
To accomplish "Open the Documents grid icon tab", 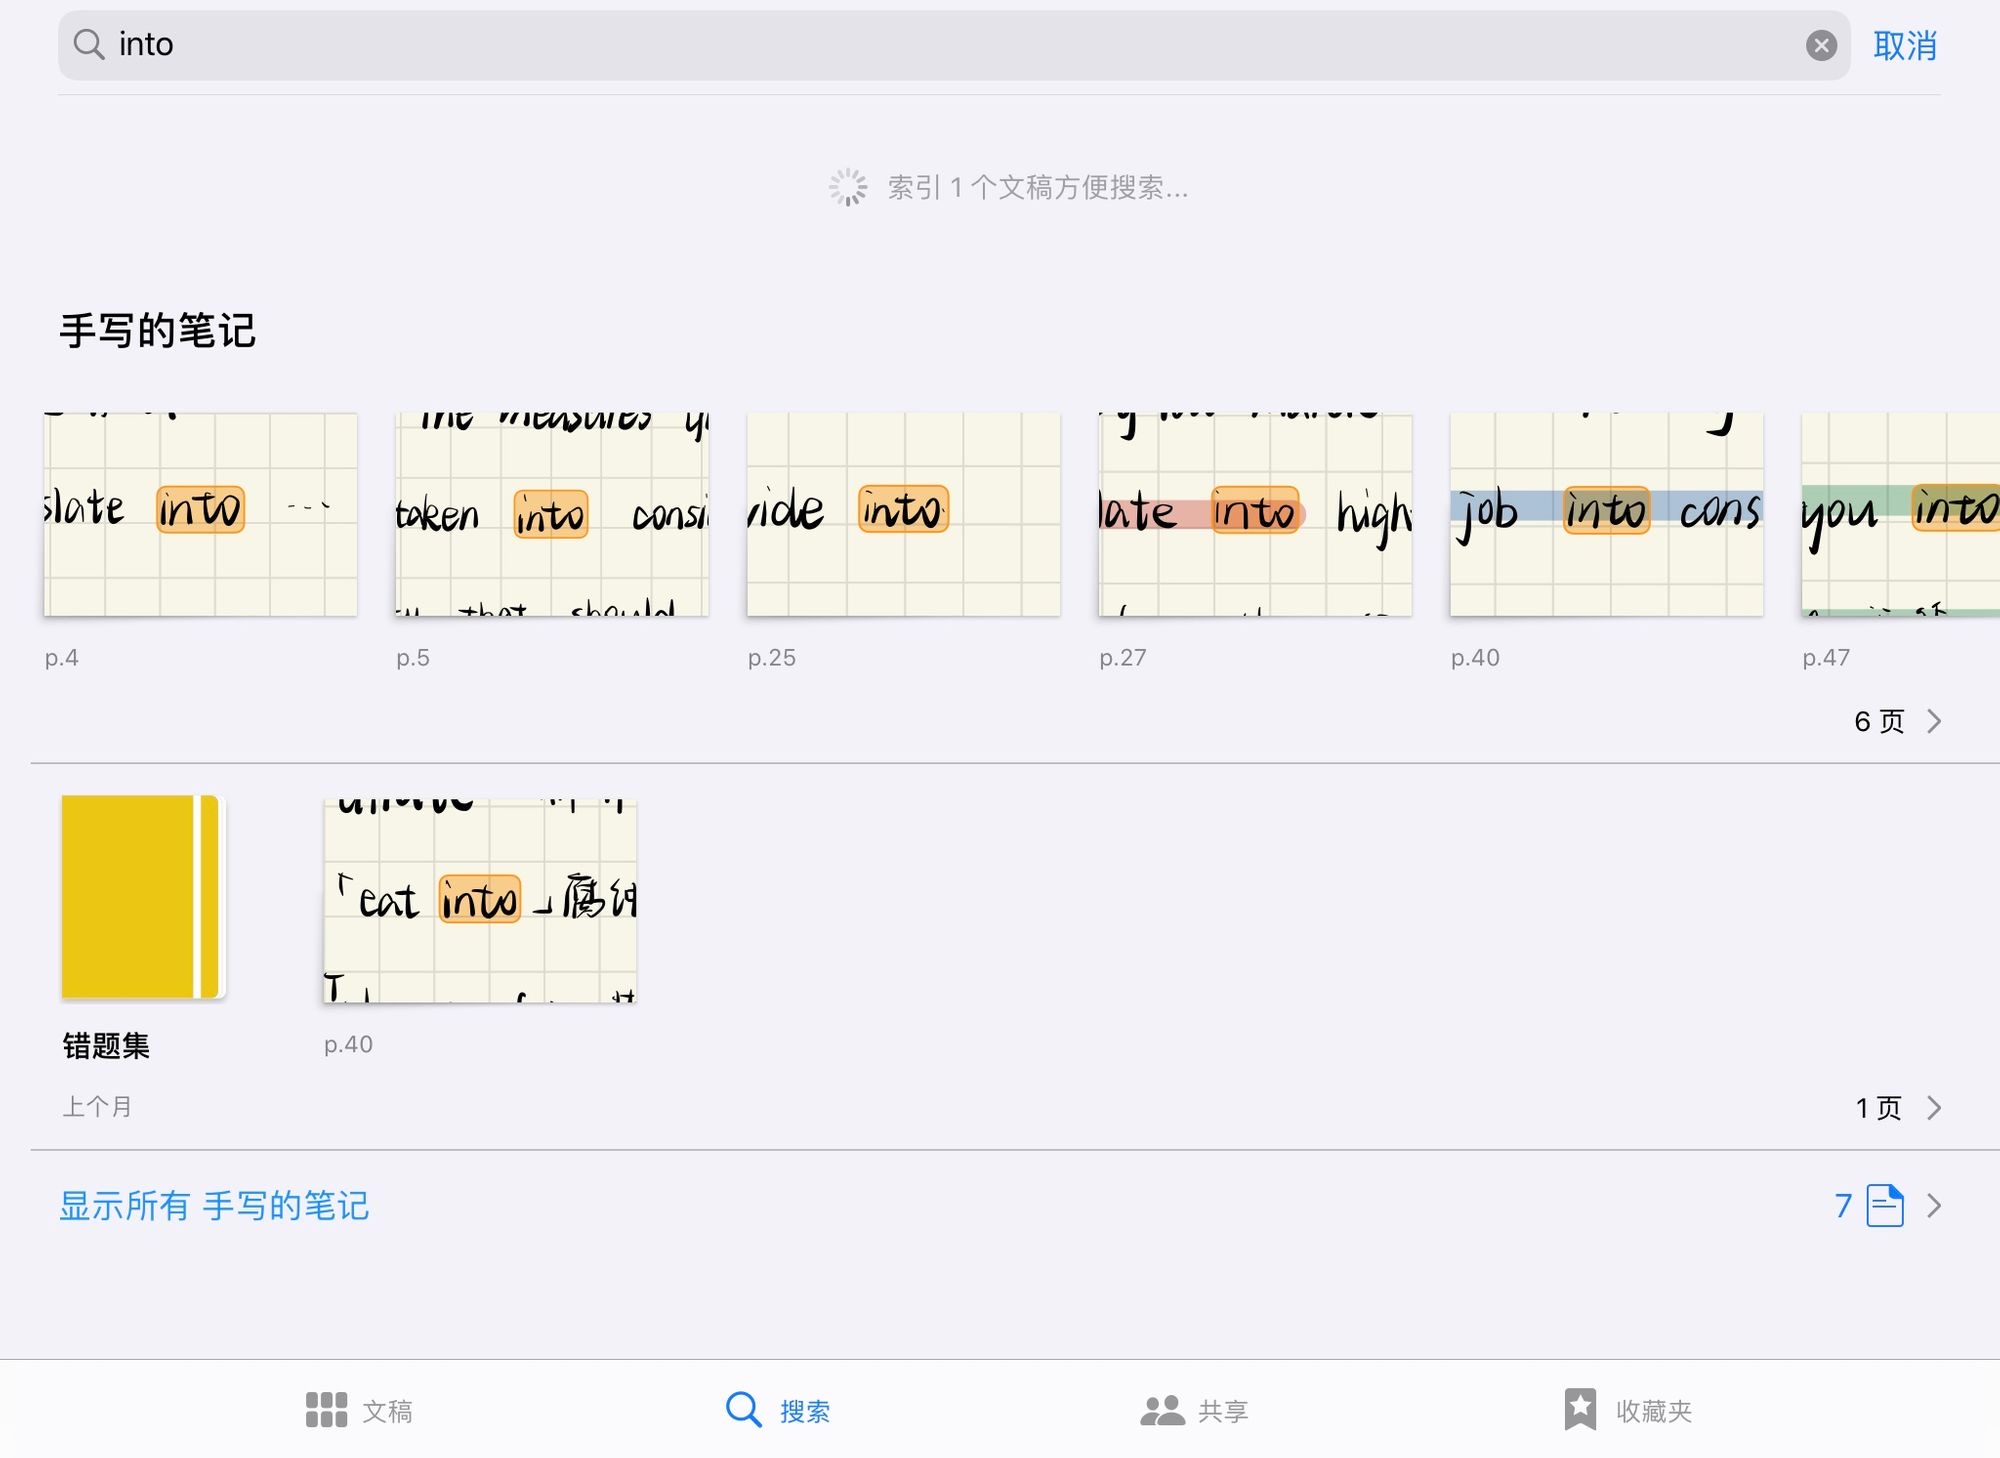I will (x=326, y=1410).
